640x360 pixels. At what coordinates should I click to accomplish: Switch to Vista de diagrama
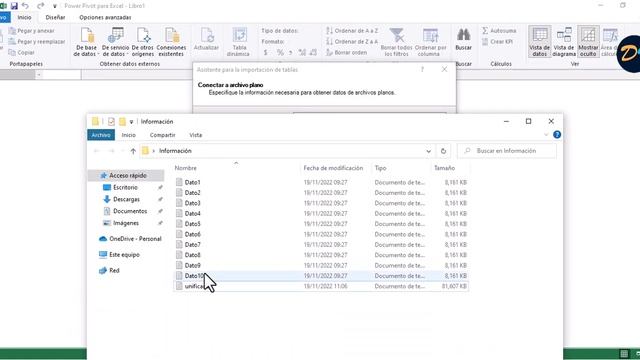[564, 41]
